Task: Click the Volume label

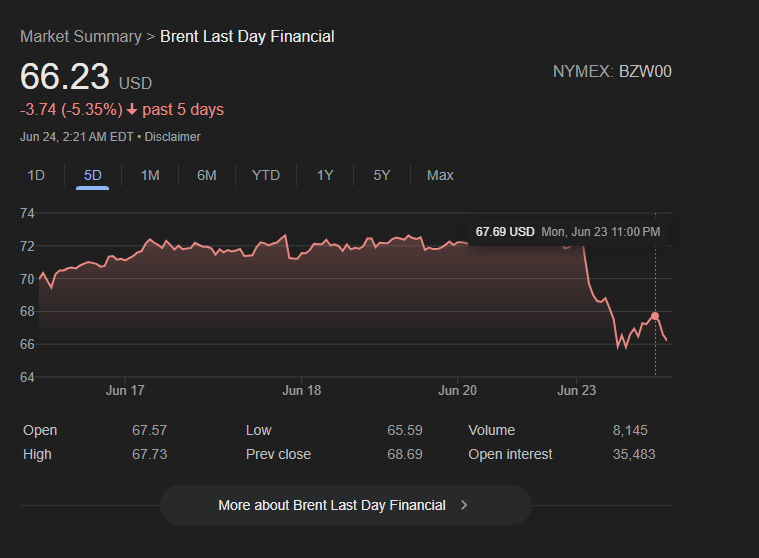Action: (492, 430)
